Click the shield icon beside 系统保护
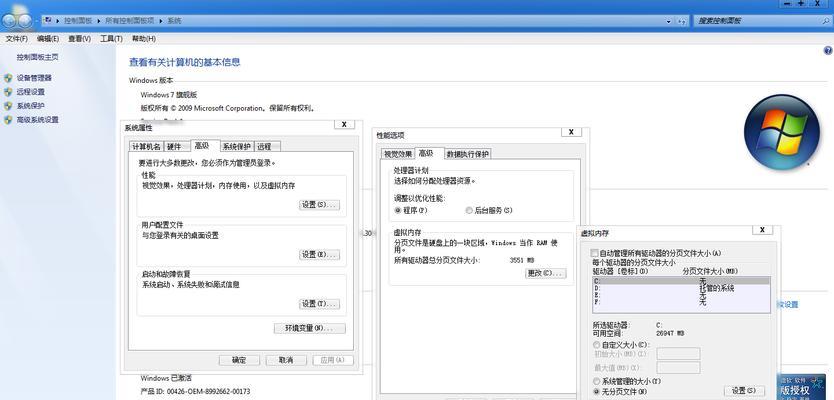Screen dimensions: 834x400 point(8,105)
